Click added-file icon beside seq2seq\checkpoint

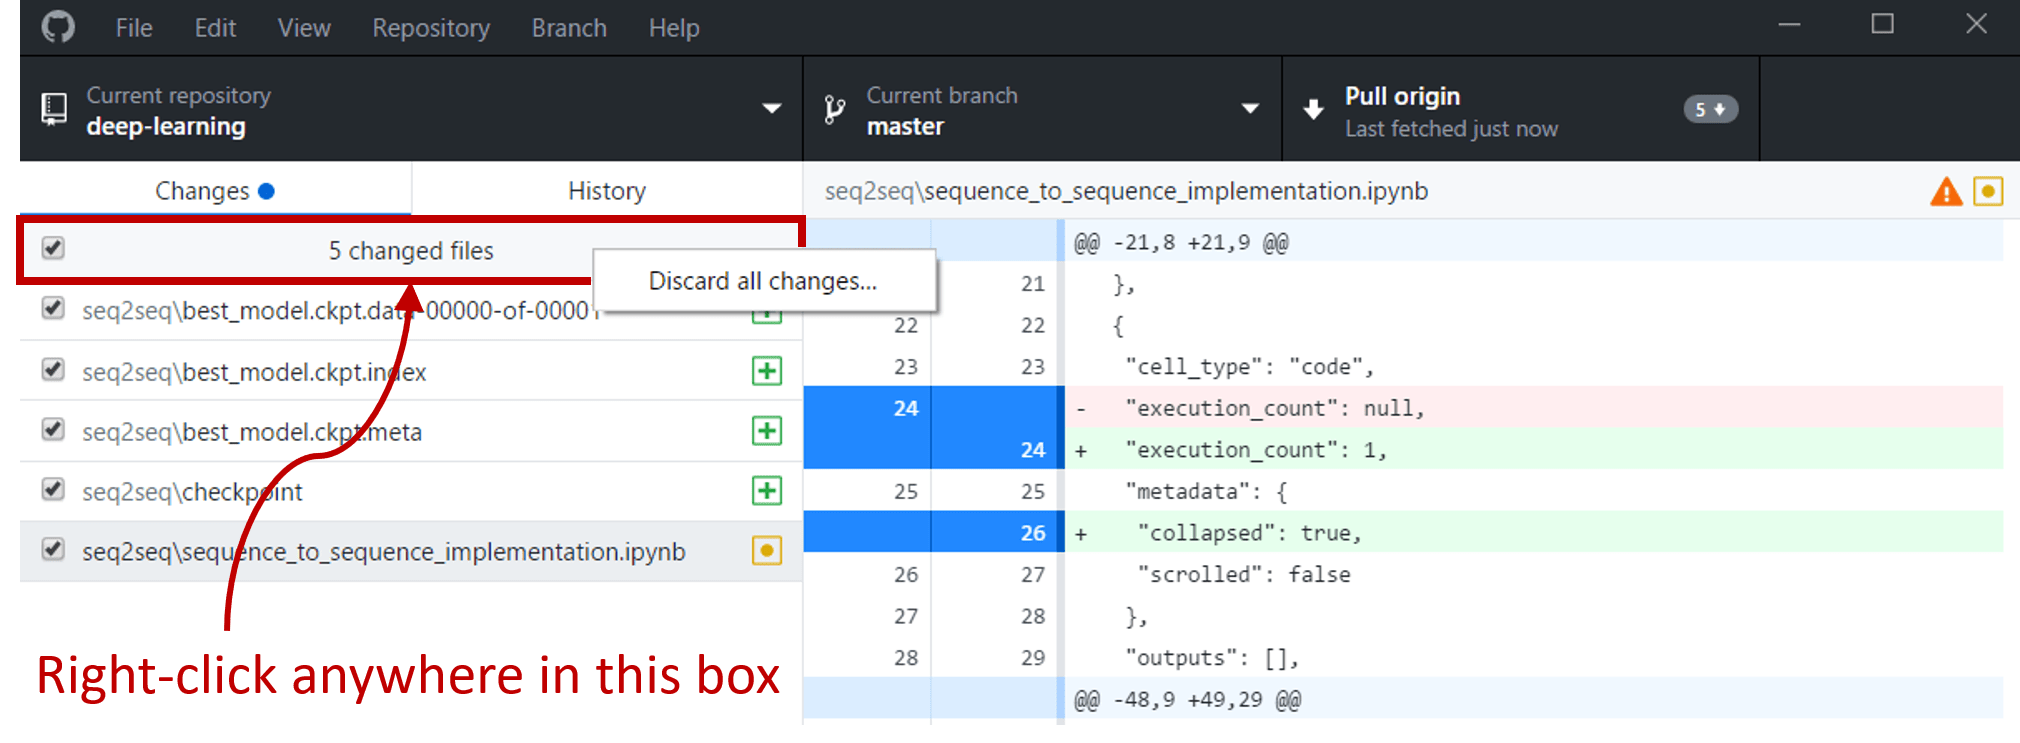click(x=767, y=491)
